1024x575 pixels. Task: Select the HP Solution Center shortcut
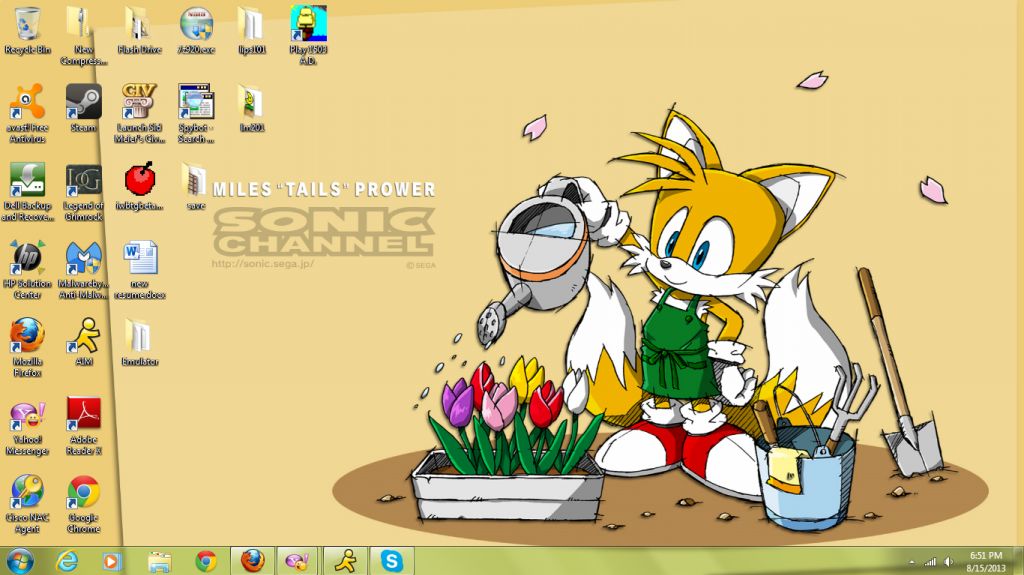click(x=27, y=270)
